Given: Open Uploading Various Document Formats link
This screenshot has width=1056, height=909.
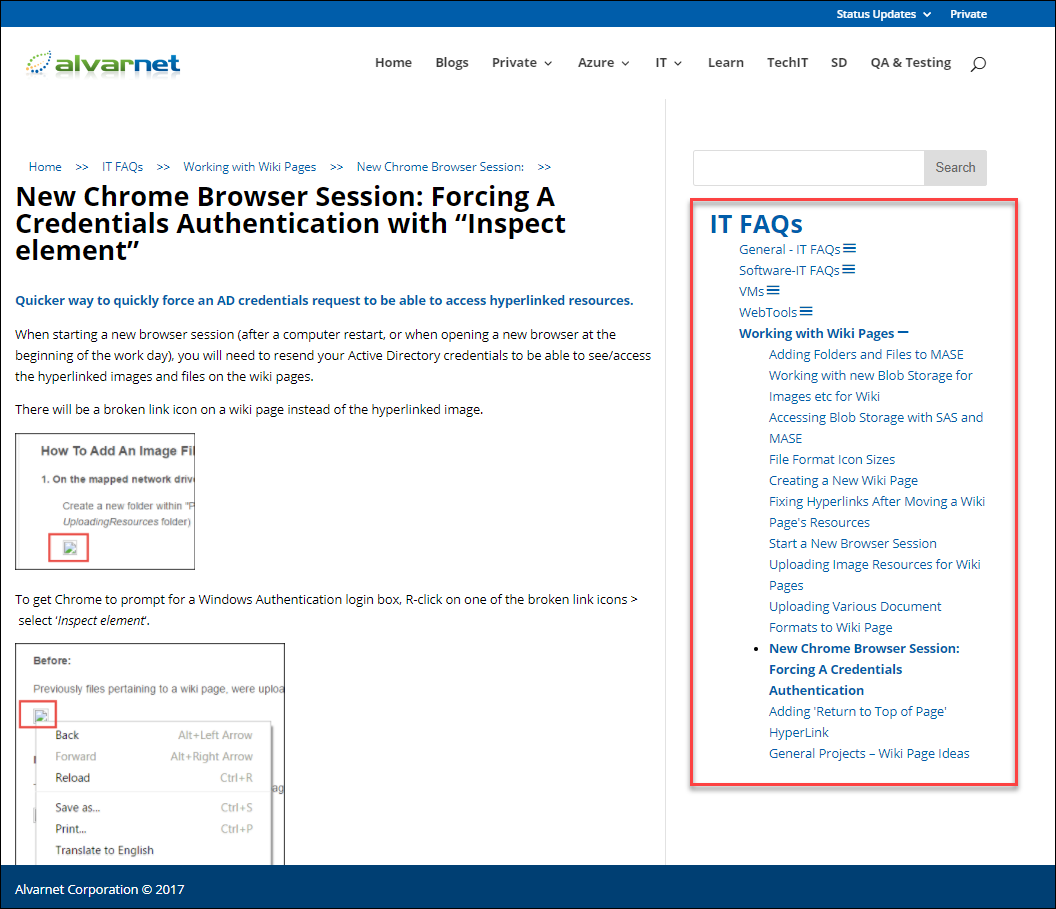Looking at the screenshot, I should coord(855,617).
